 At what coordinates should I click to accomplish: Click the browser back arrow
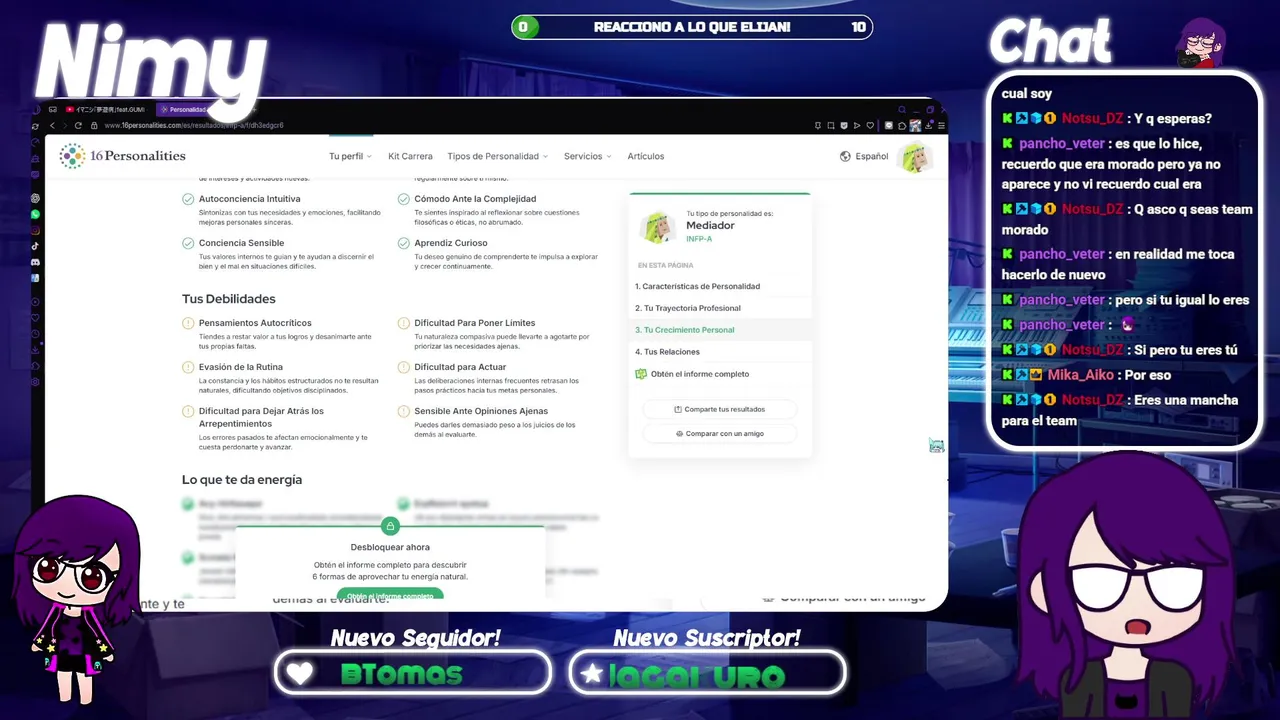[x=53, y=125]
